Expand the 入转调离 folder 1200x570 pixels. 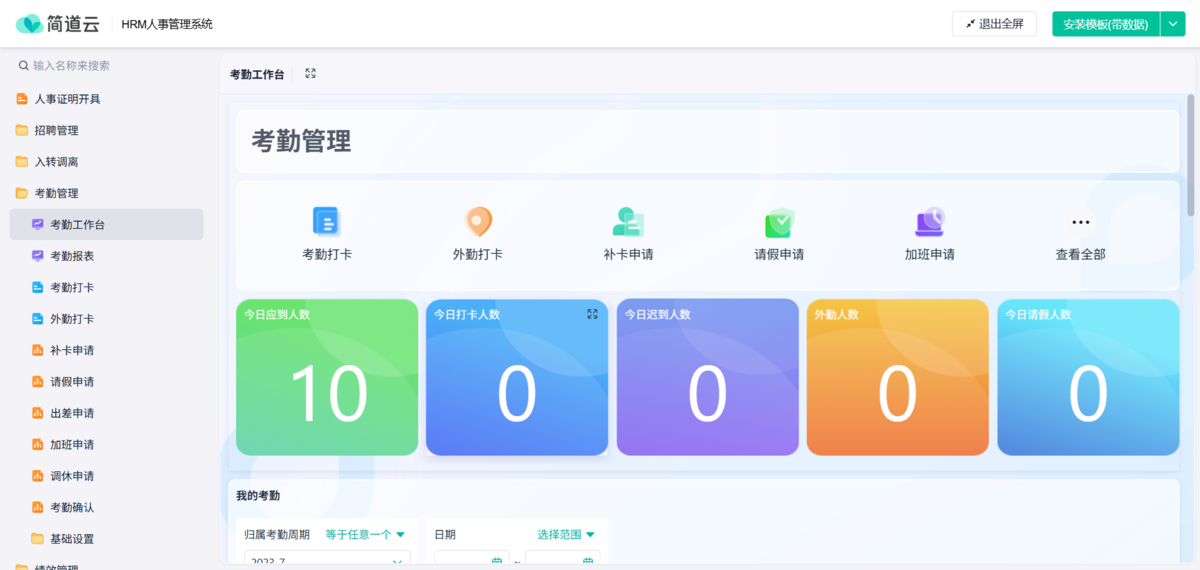(106, 162)
